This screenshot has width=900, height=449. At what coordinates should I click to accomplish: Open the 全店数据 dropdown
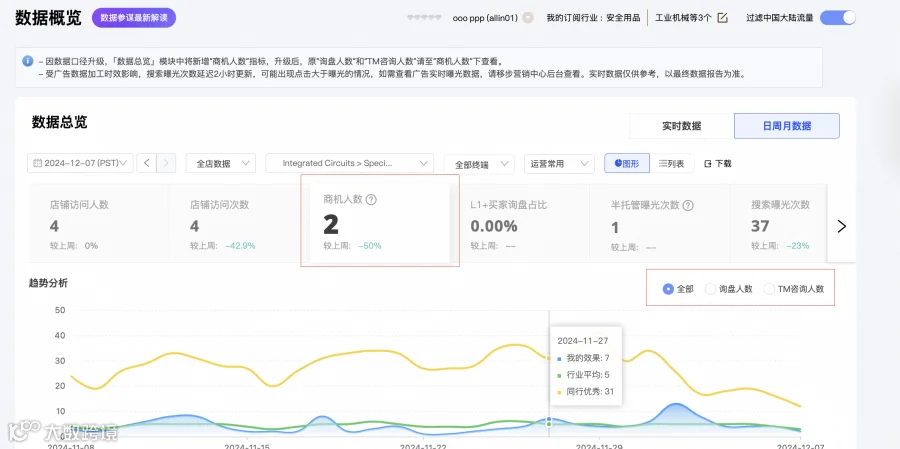[x=221, y=163]
